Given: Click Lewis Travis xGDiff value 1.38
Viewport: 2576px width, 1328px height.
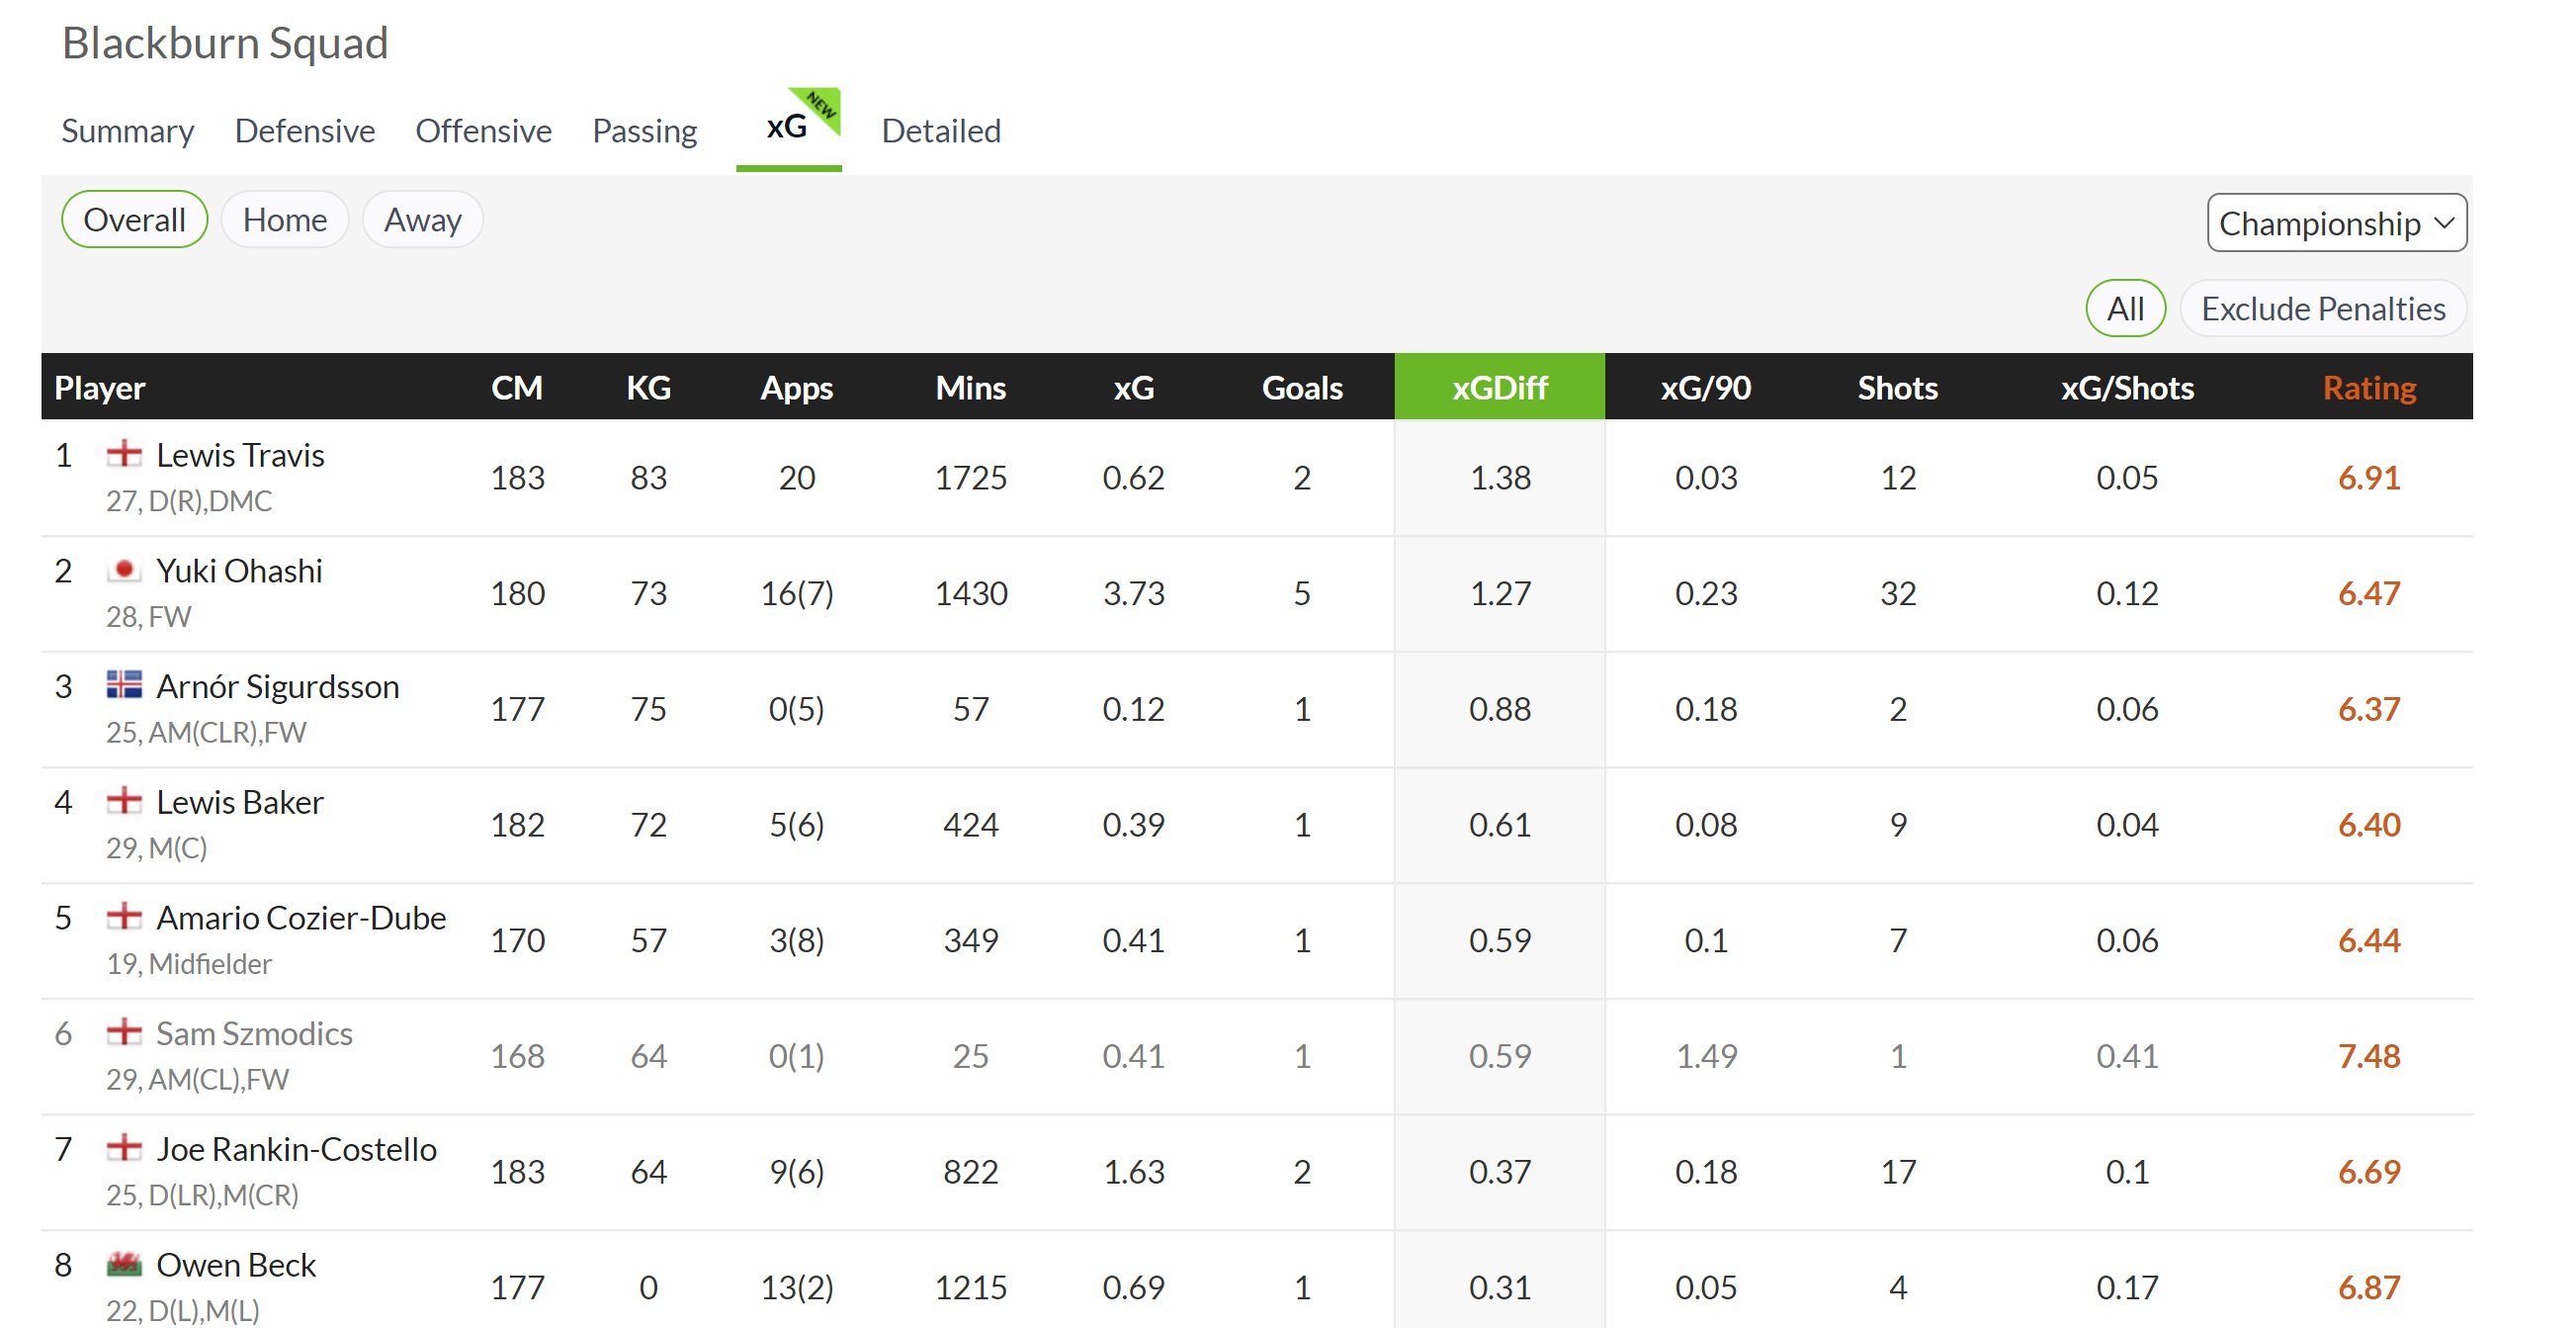Looking at the screenshot, I should [x=1500, y=477].
